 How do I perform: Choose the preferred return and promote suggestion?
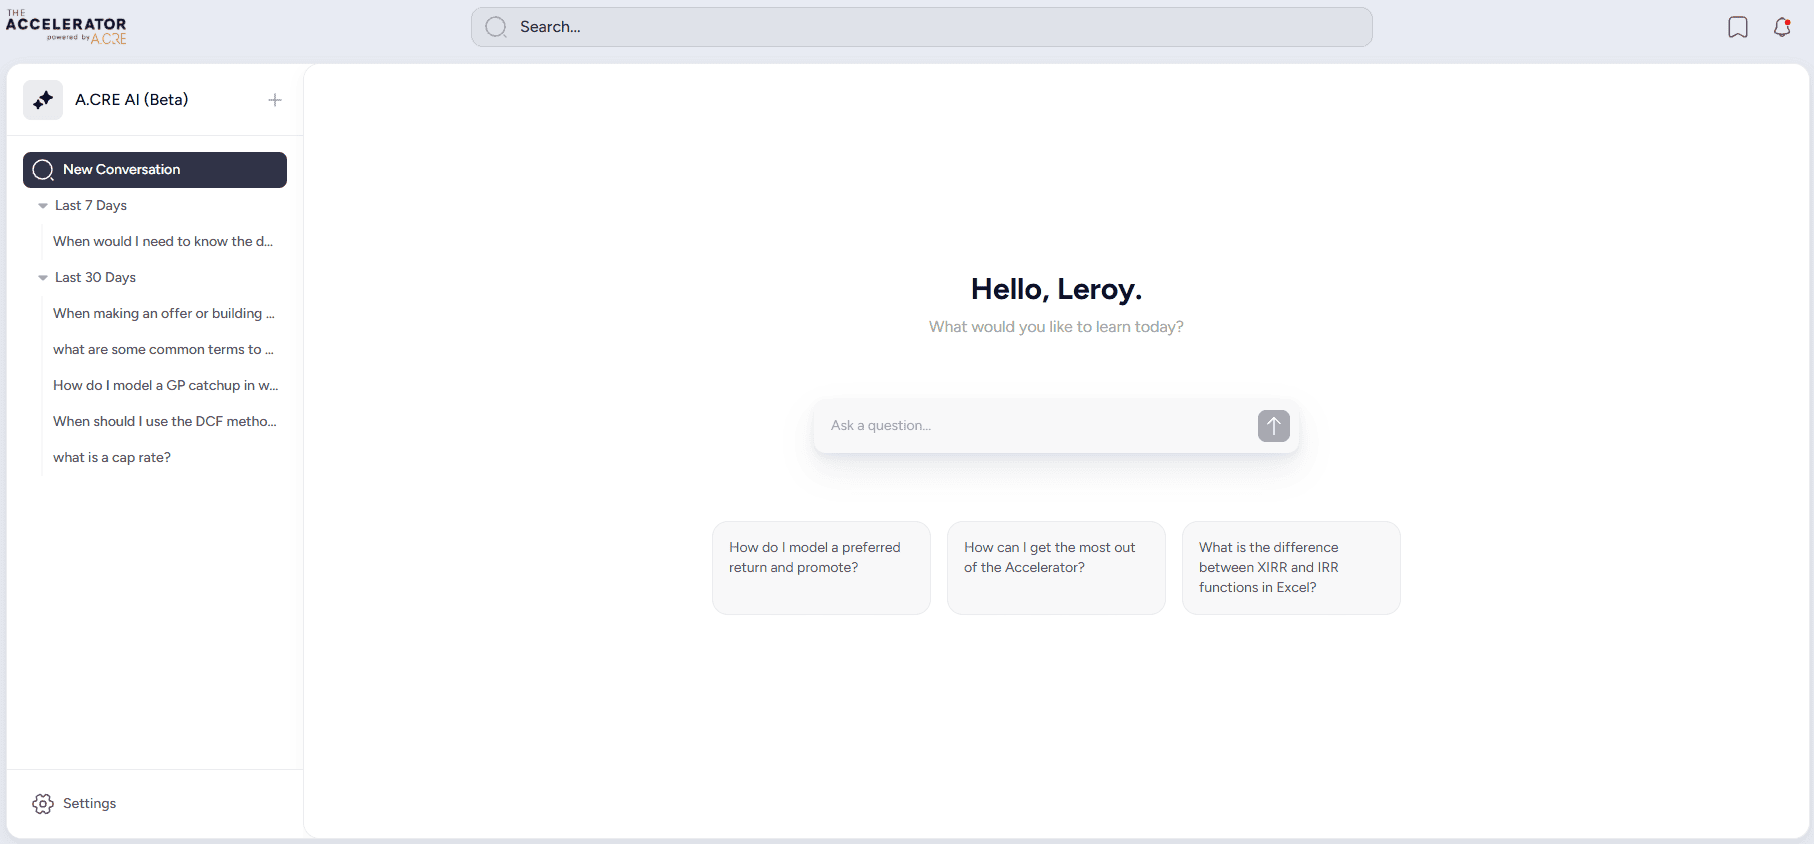pyautogui.click(x=821, y=567)
